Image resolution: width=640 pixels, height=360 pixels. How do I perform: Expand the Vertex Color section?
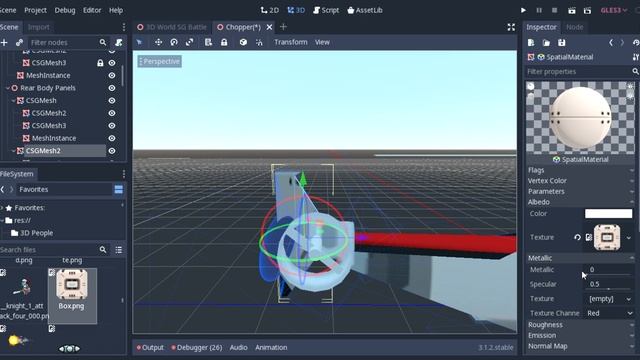click(x=581, y=181)
